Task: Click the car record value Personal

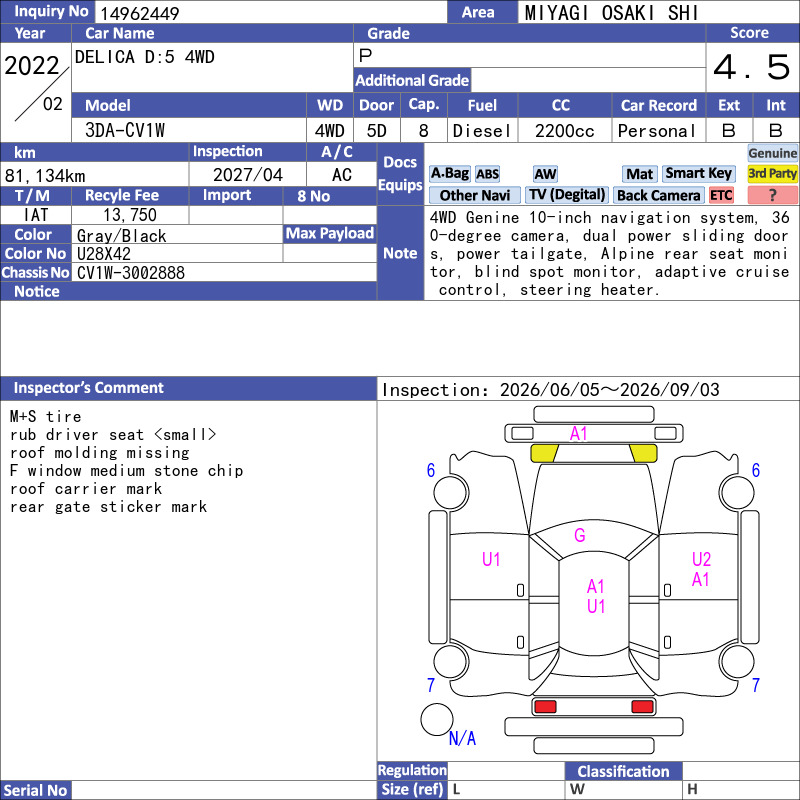Action: tap(657, 131)
